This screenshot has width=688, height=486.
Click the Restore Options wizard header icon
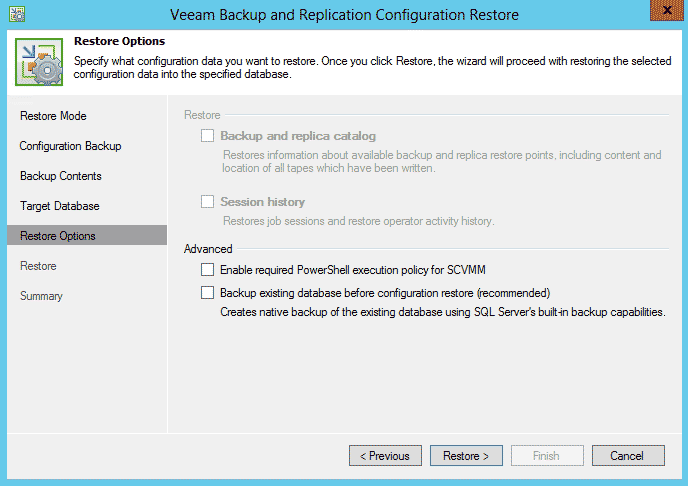[x=39, y=62]
